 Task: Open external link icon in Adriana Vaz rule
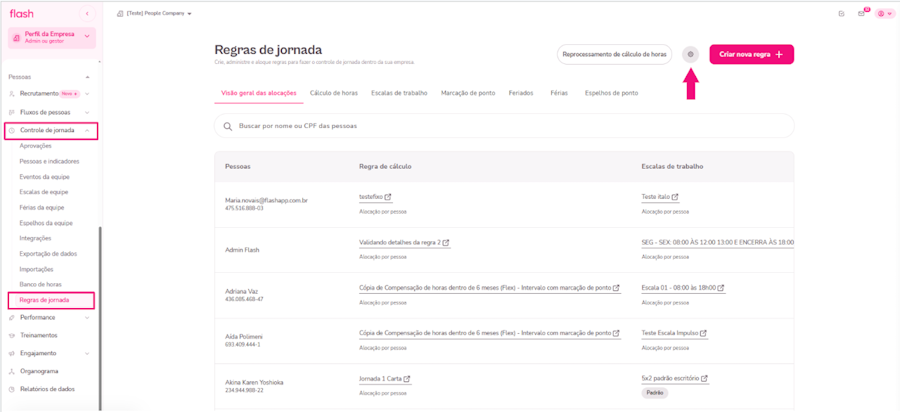point(616,287)
